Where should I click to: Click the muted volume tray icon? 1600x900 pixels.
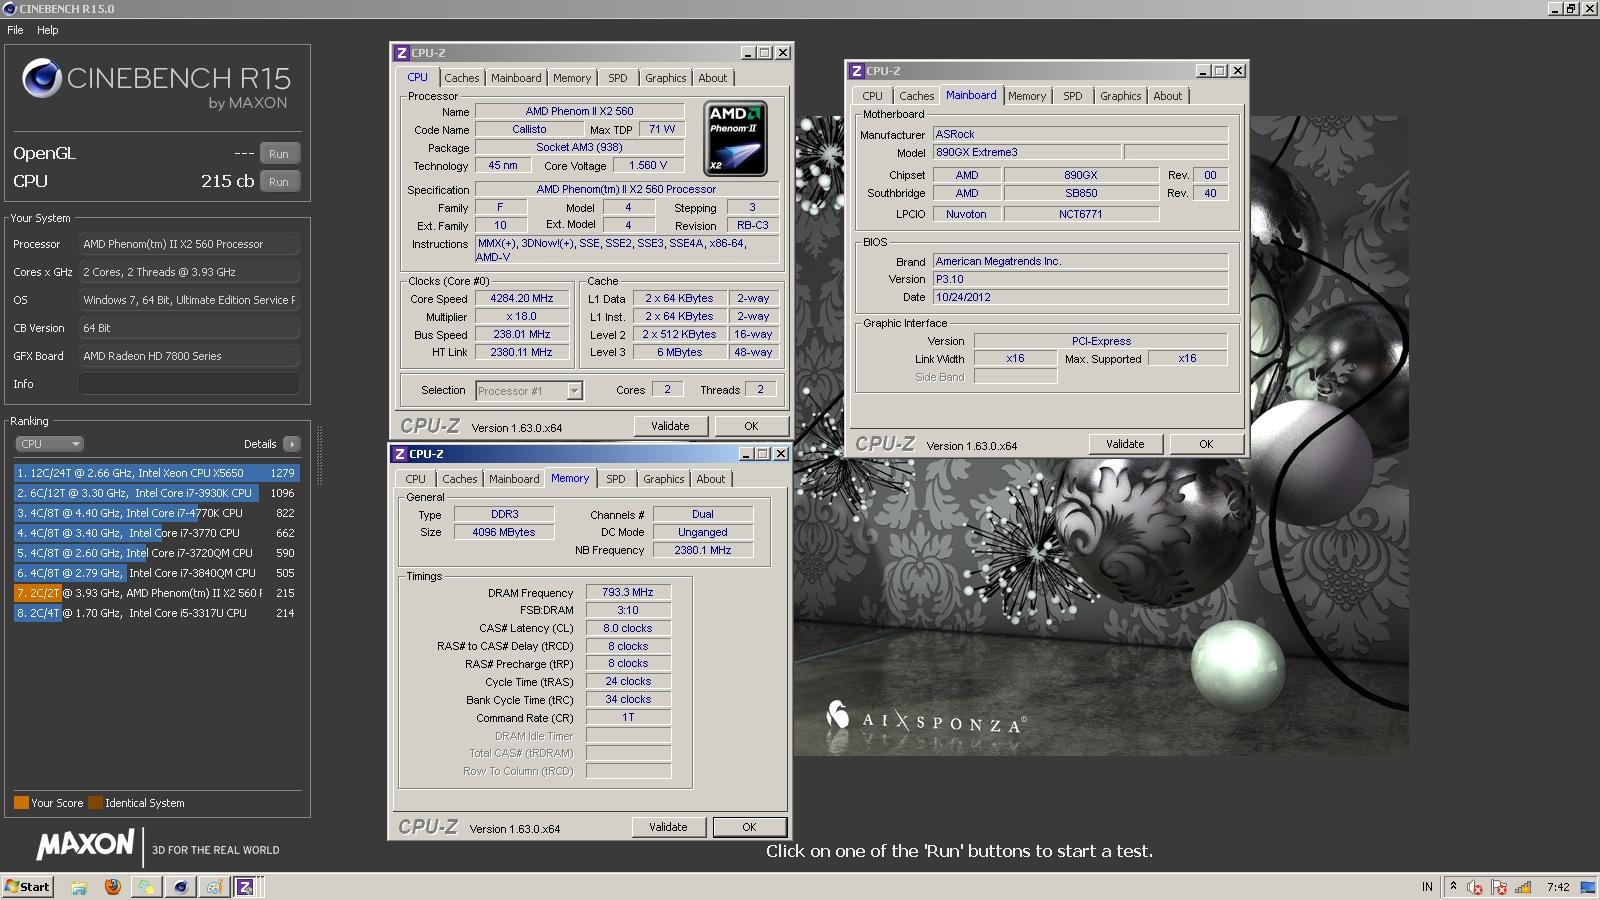tap(1475, 887)
